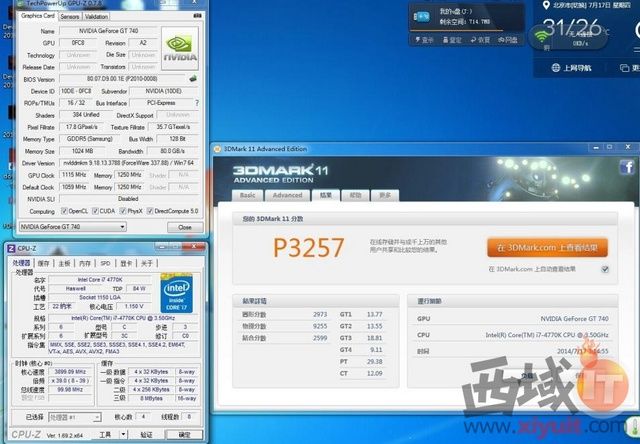Click the location pin icon in weather widget
The width and height of the screenshot is (640, 444).
(x=546, y=5)
